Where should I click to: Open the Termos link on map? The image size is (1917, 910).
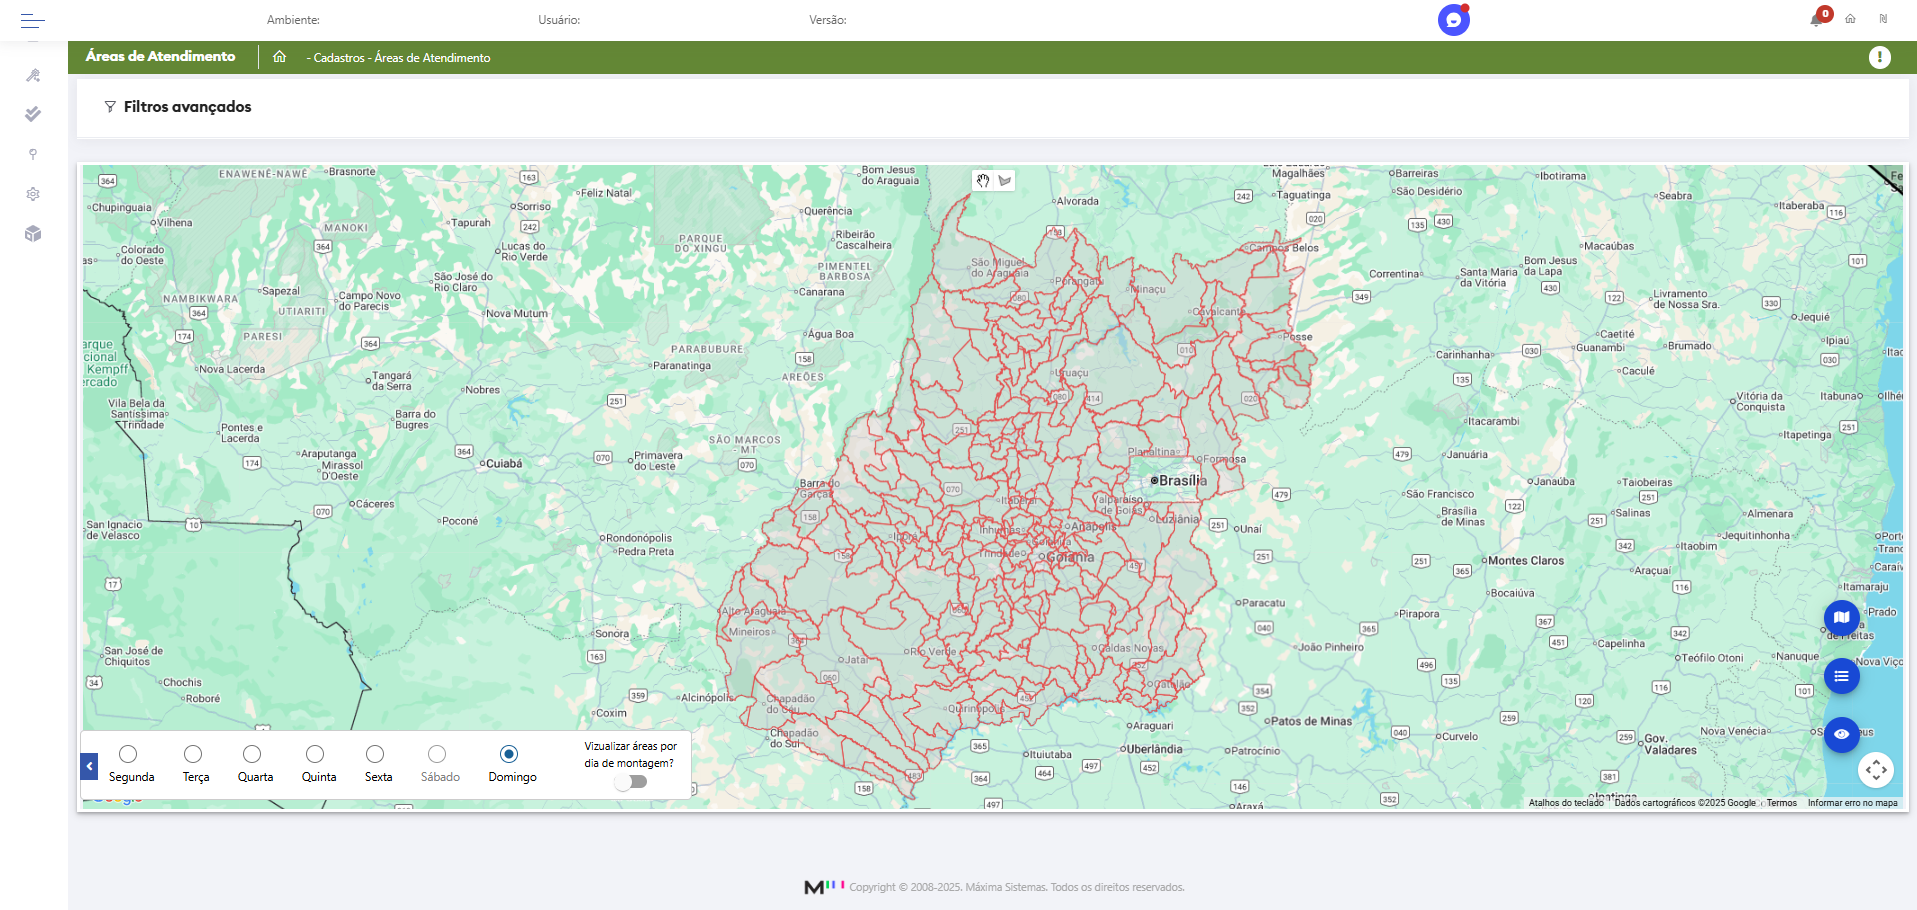[x=1781, y=803]
